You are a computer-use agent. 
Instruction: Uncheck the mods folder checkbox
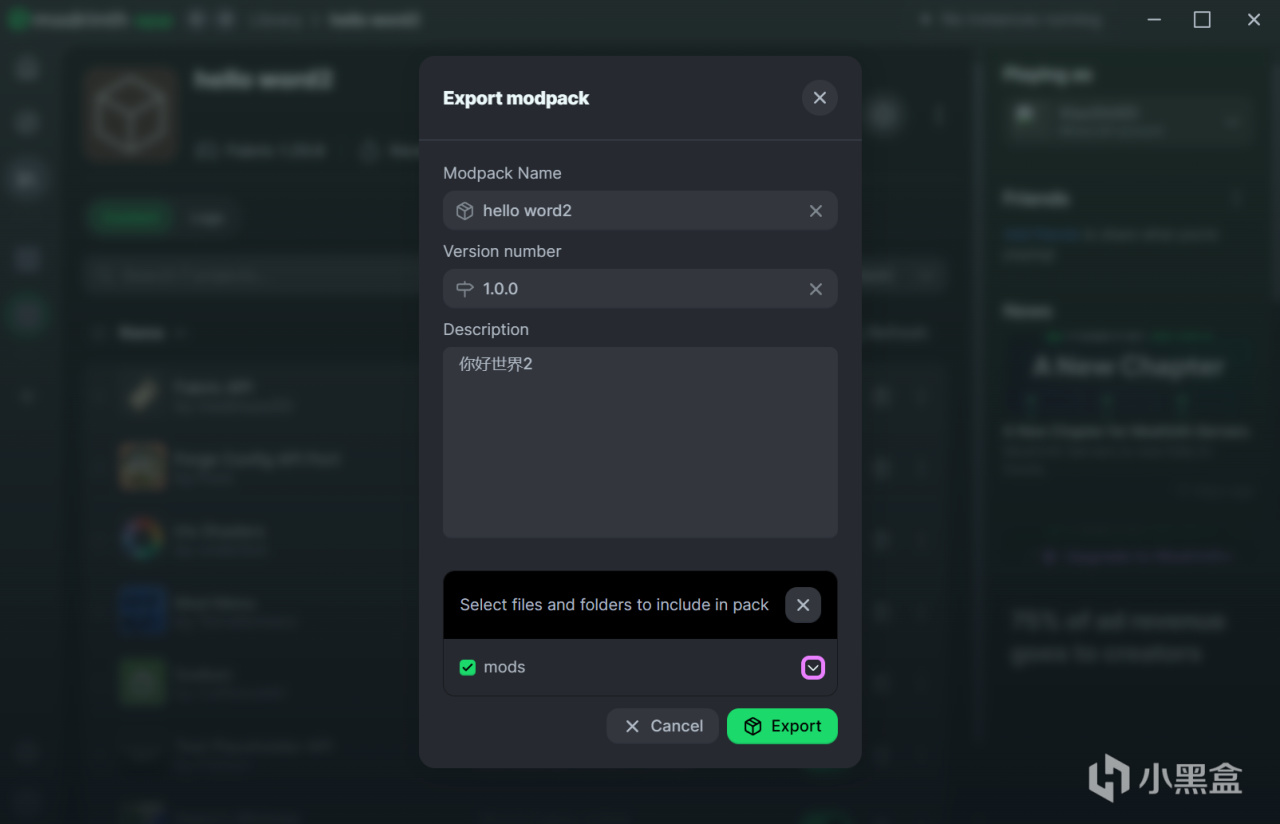tap(467, 667)
